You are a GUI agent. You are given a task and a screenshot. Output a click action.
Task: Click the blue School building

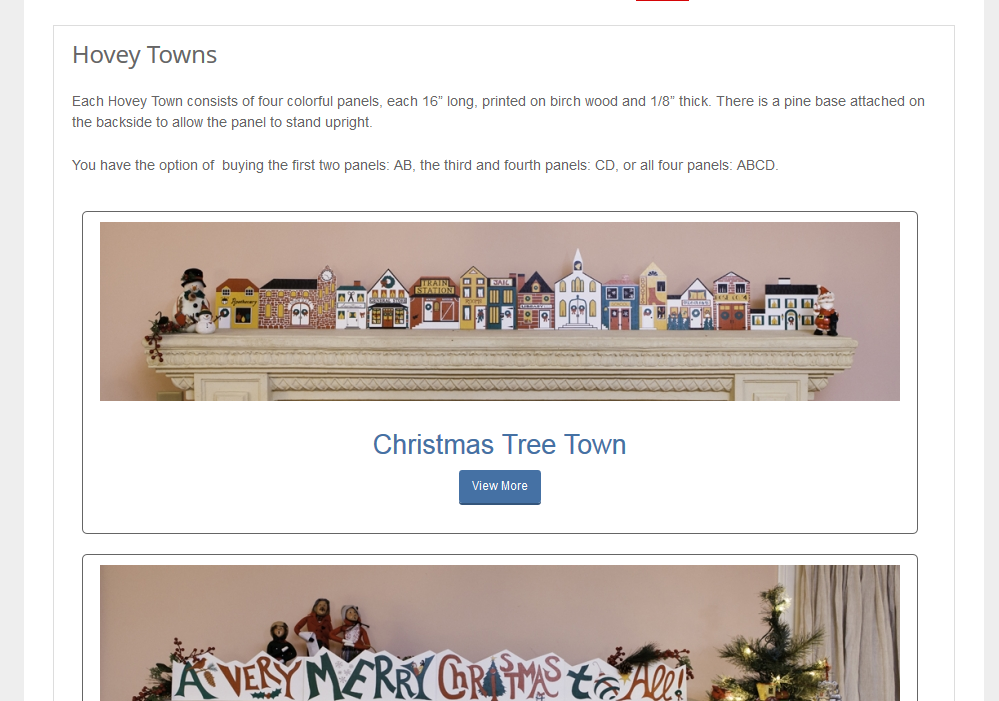click(620, 303)
